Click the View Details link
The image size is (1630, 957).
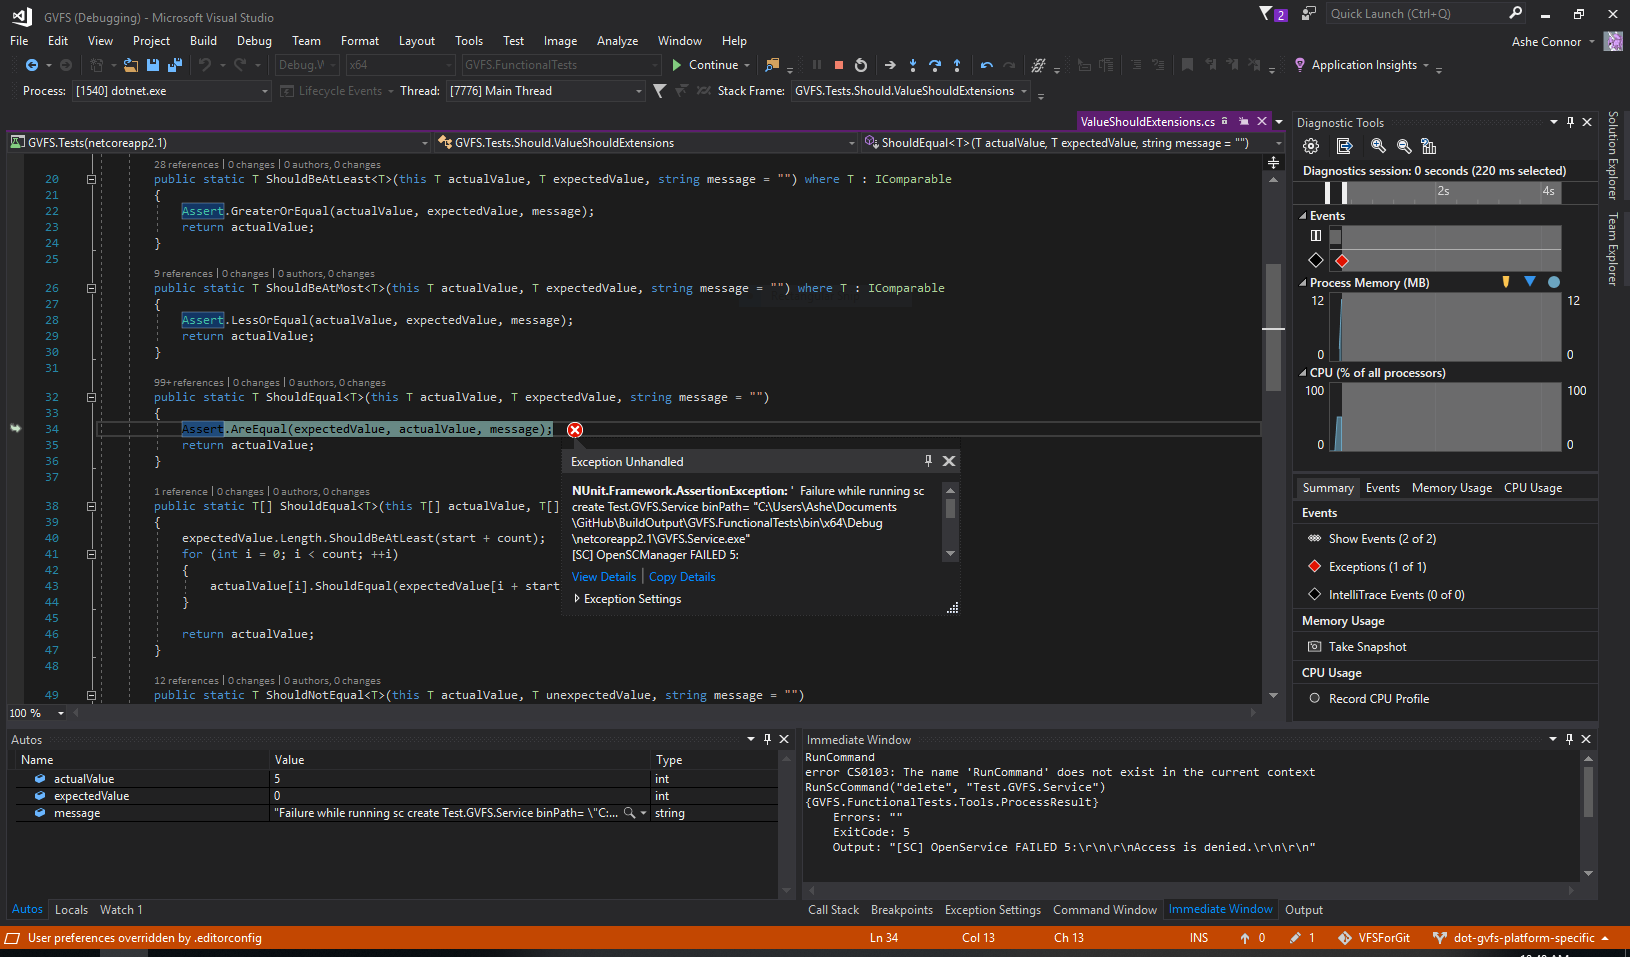pos(604,577)
